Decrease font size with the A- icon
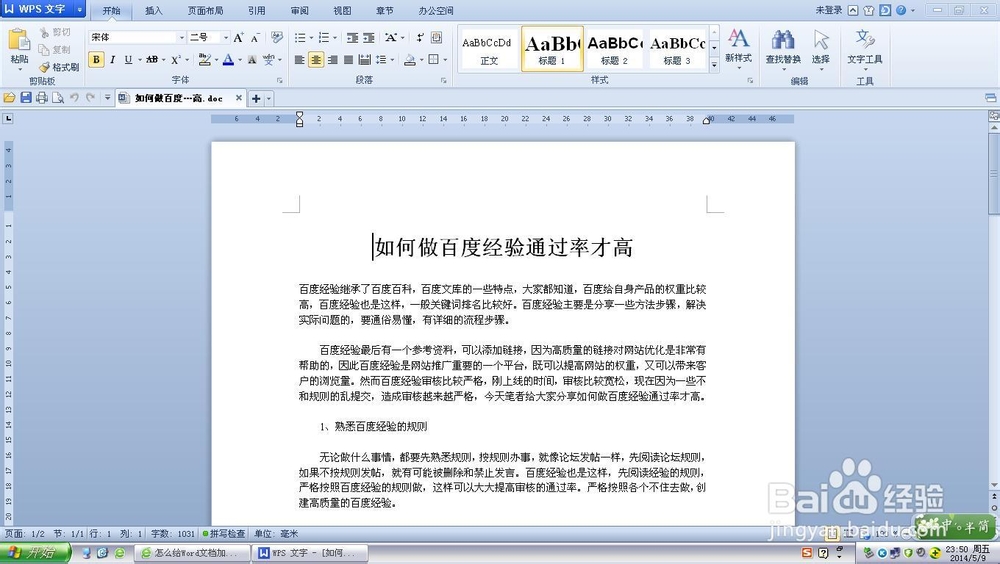1000x564 pixels. [254, 38]
